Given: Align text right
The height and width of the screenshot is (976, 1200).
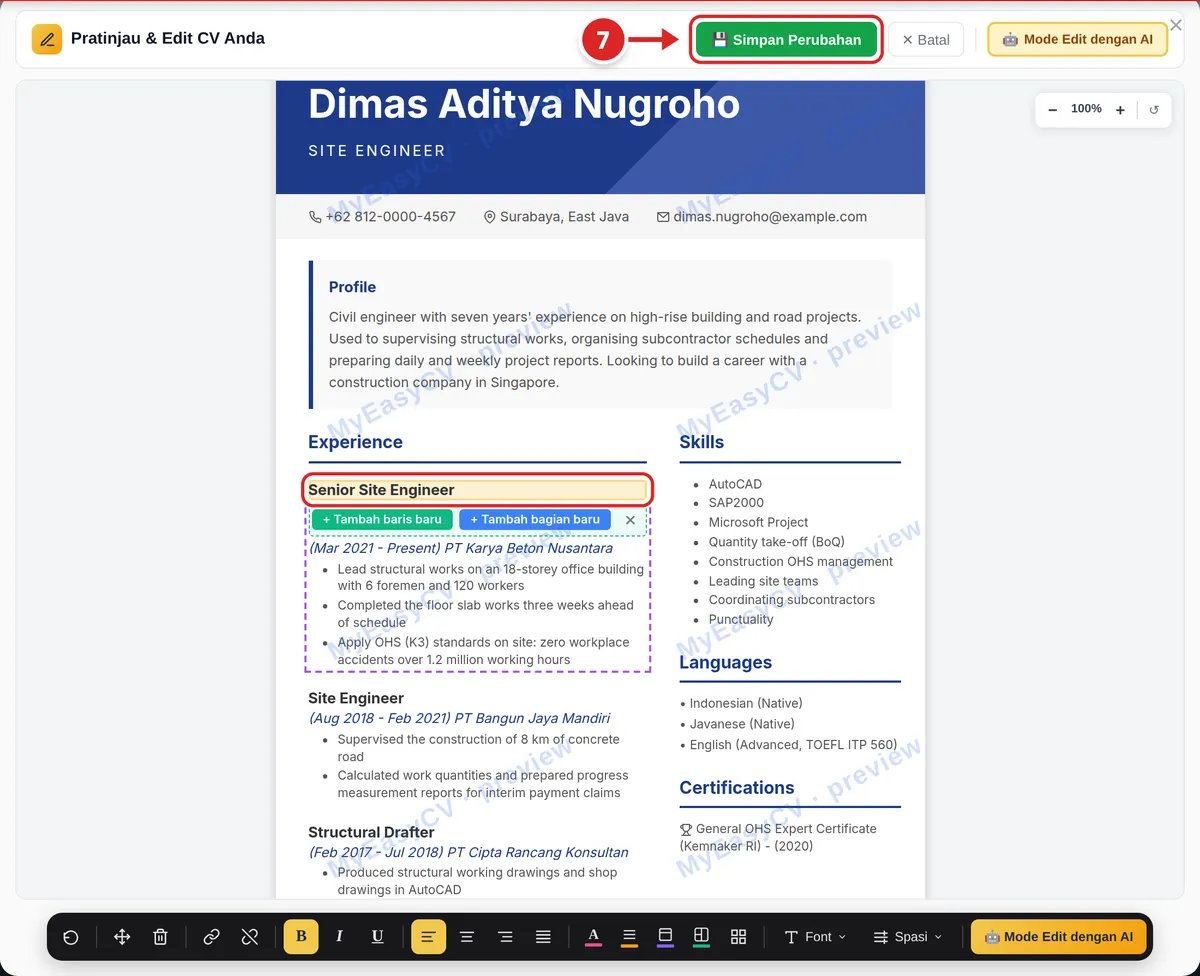Looking at the screenshot, I should point(505,937).
